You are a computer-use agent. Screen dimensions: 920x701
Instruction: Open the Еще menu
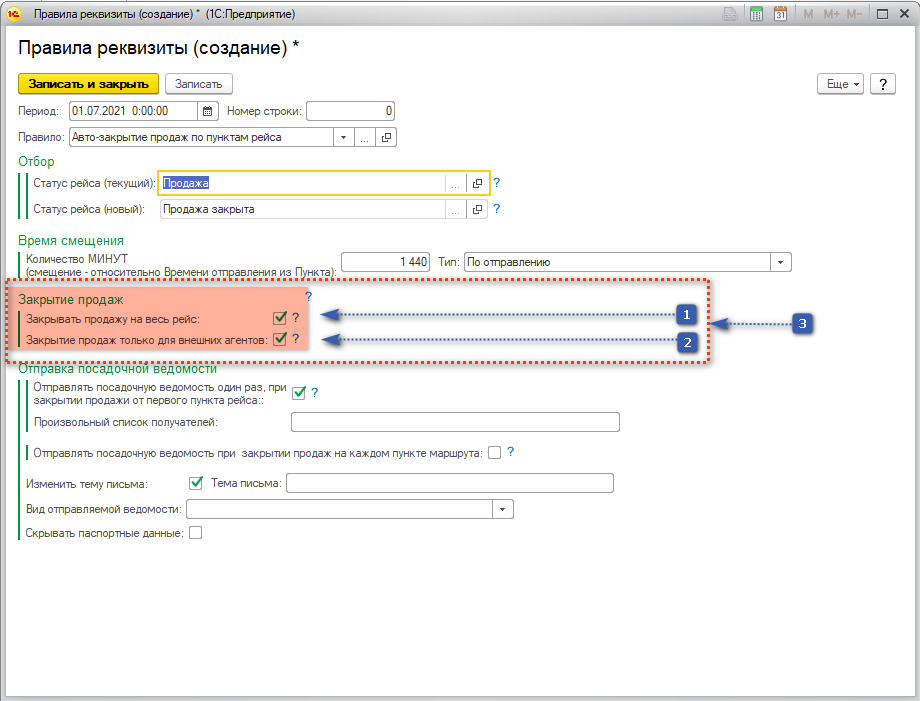(840, 85)
